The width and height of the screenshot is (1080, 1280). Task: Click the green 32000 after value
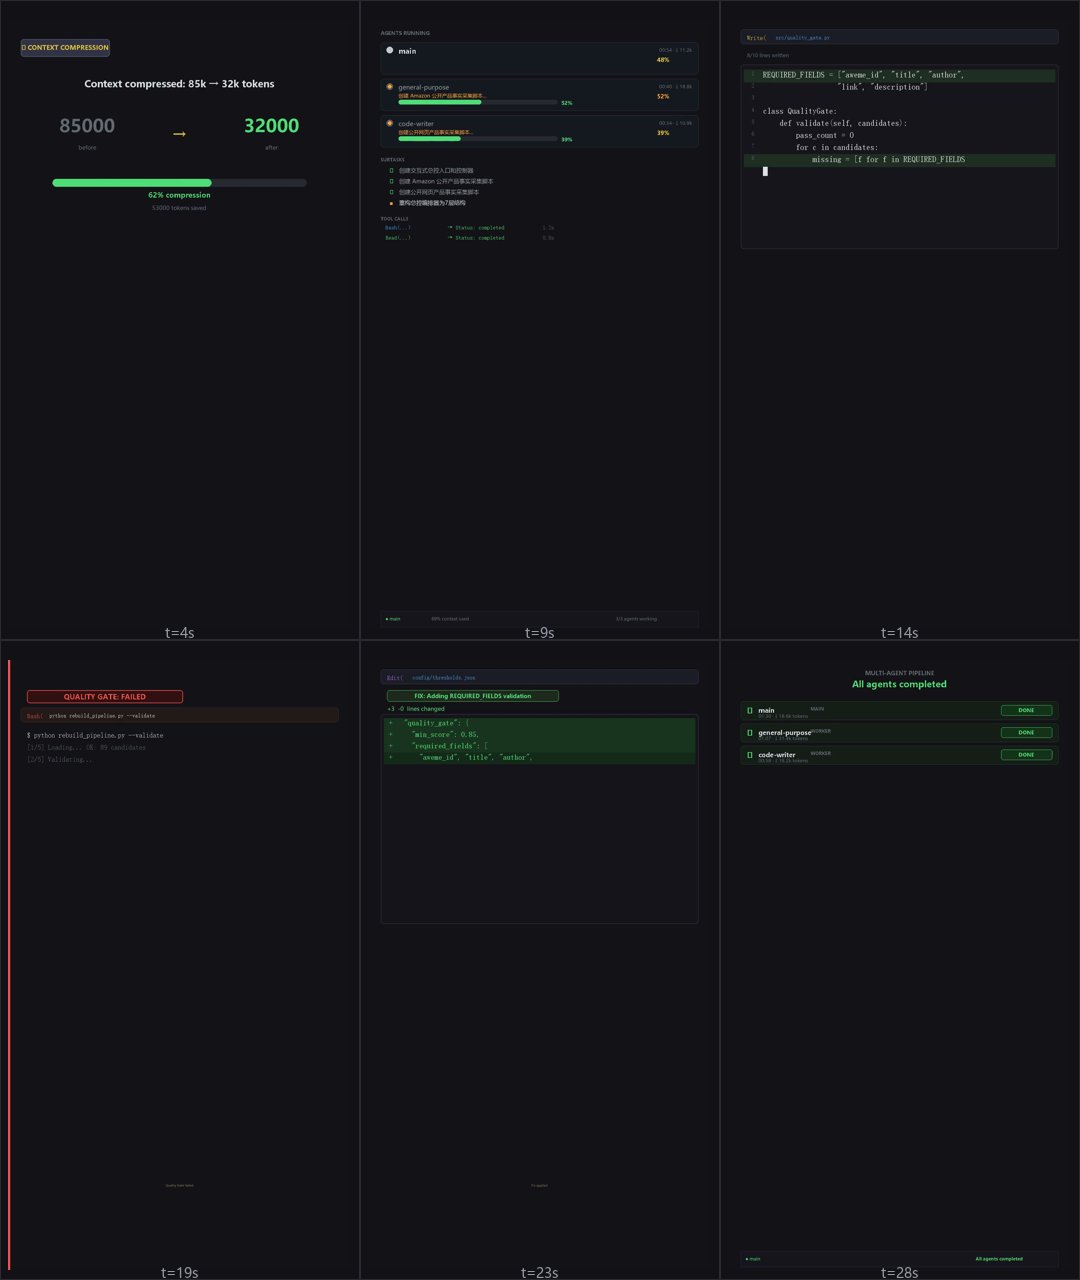pyautogui.click(x=271, y=126)
